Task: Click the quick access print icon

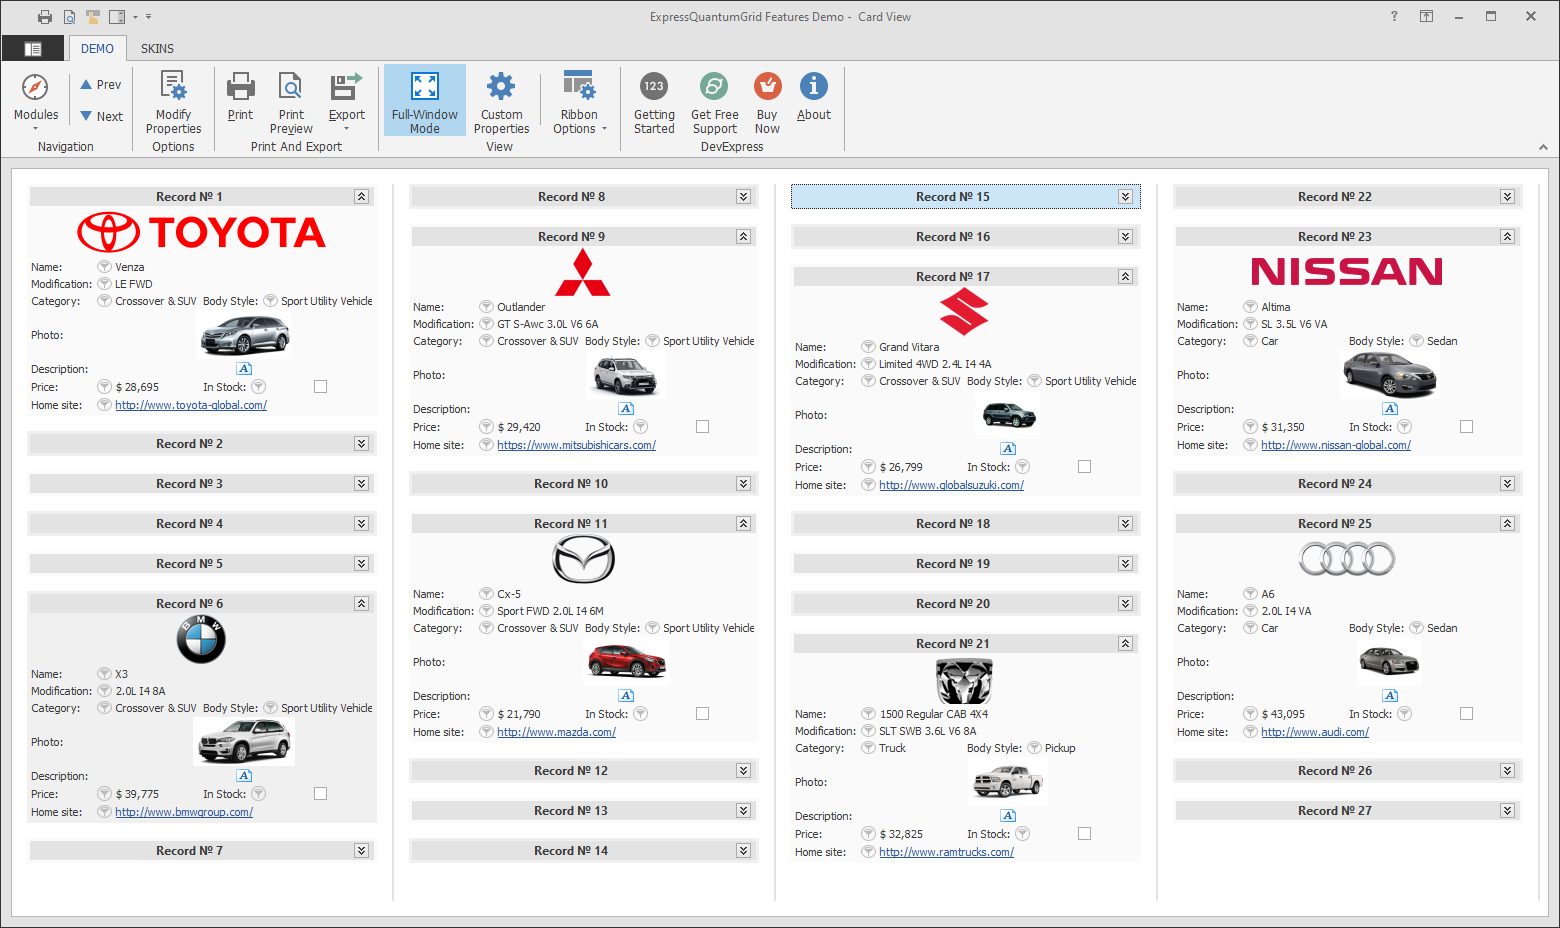Action: pyautogui.click(x=45, y=16)
